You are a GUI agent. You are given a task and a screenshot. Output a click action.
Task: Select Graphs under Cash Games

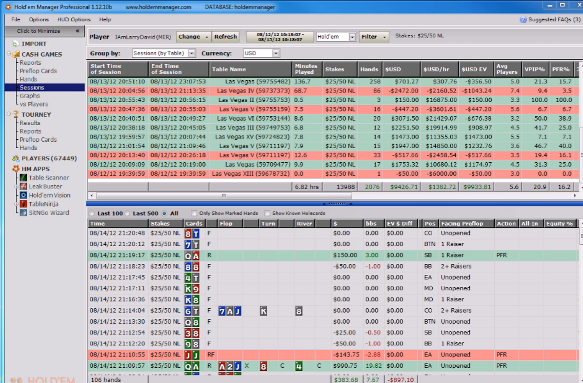[29, 96]
